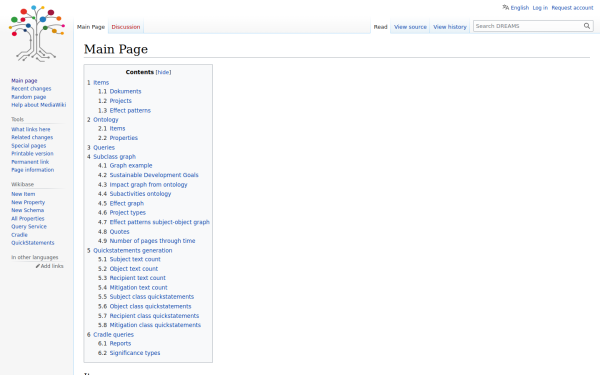Open Page information link
The height and width of the screenshot is (375, 600).
pyautogui.click(x=33, y=170)
